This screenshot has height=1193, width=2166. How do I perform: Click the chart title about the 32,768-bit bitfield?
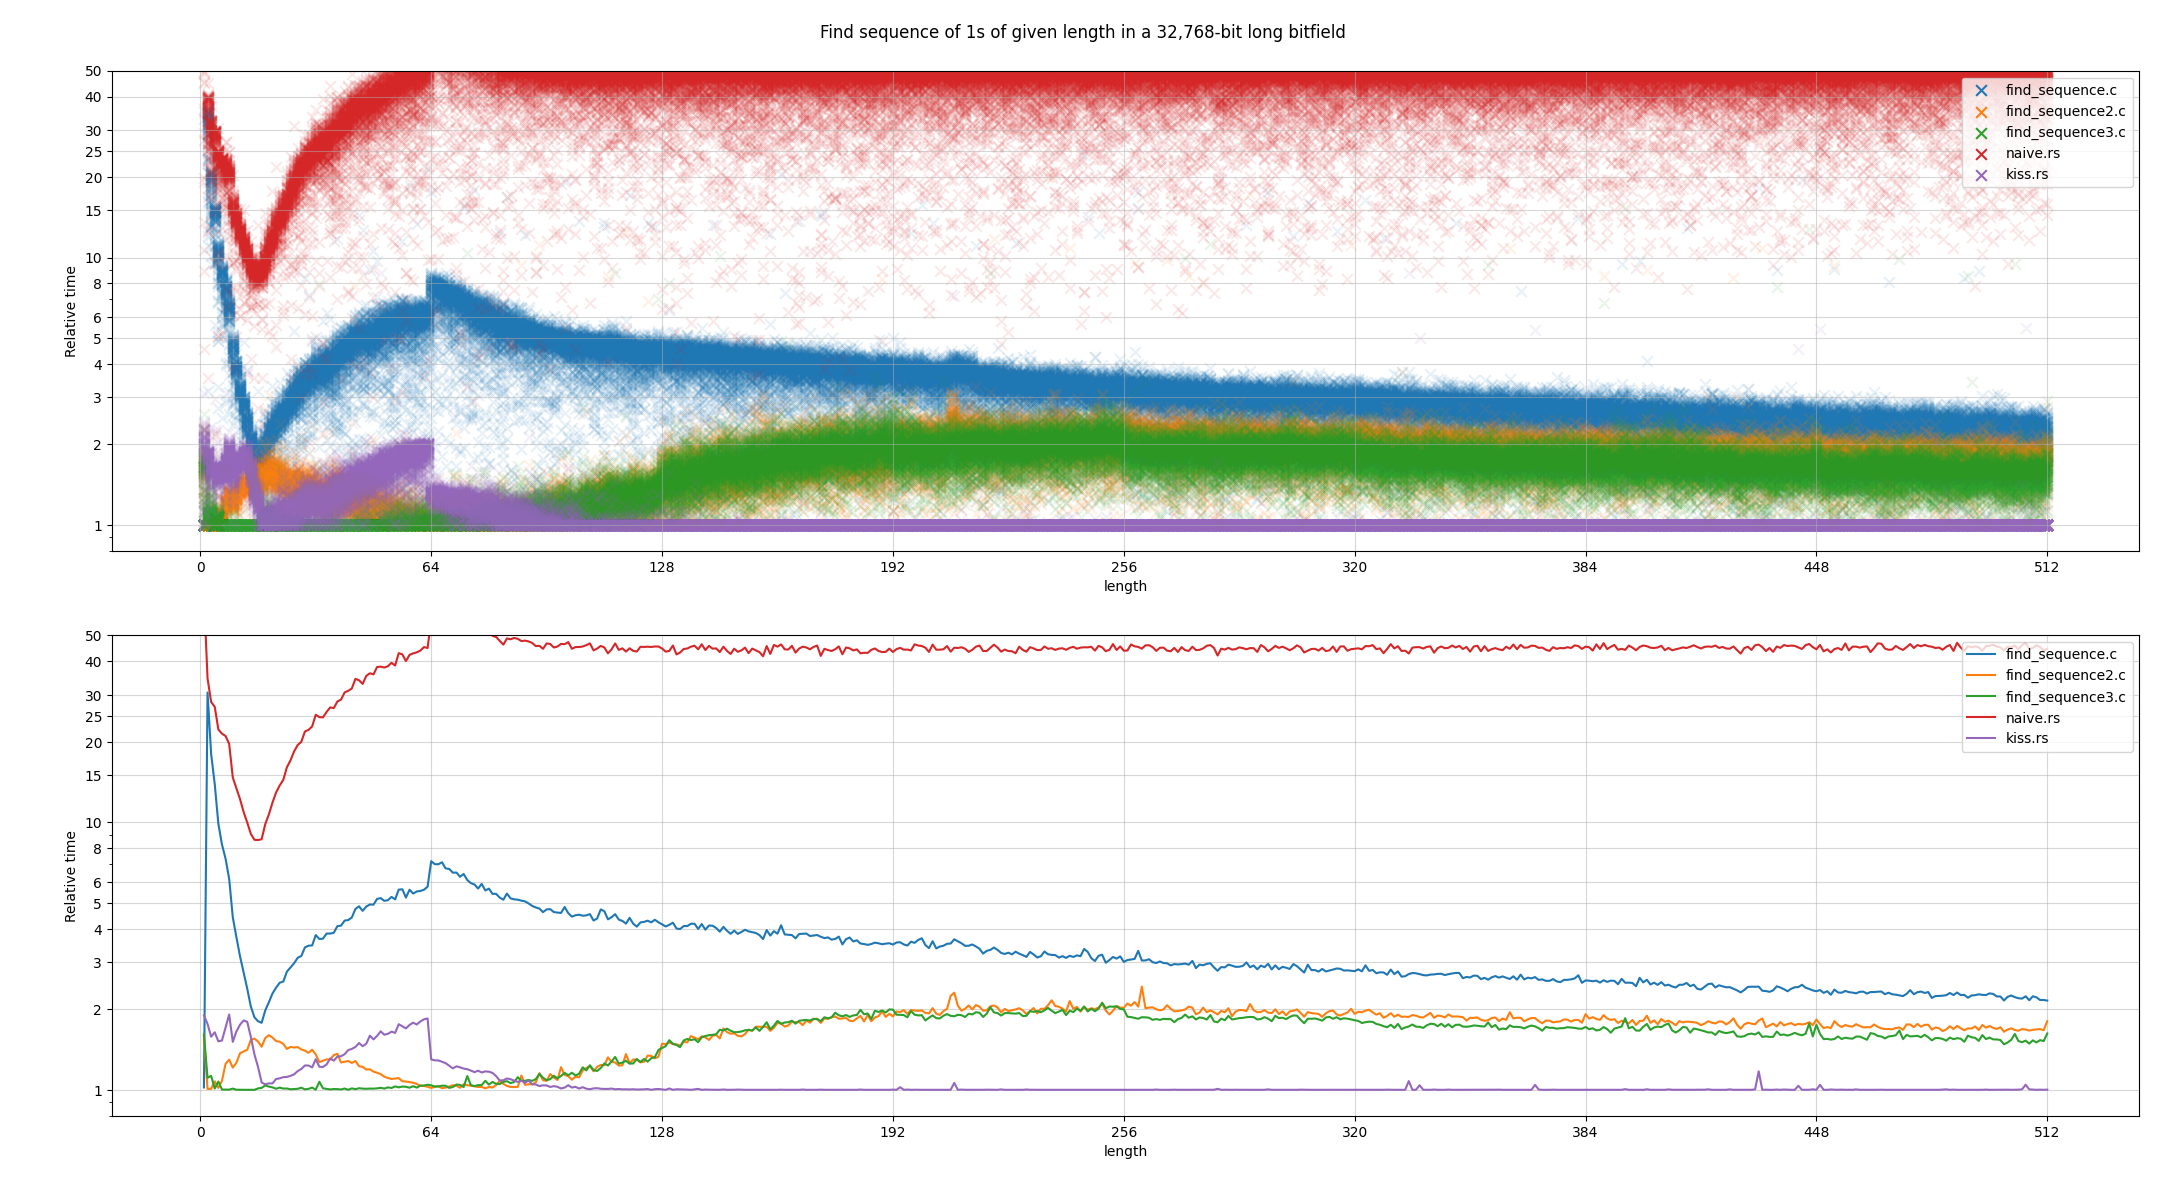tap(1082, 32)
